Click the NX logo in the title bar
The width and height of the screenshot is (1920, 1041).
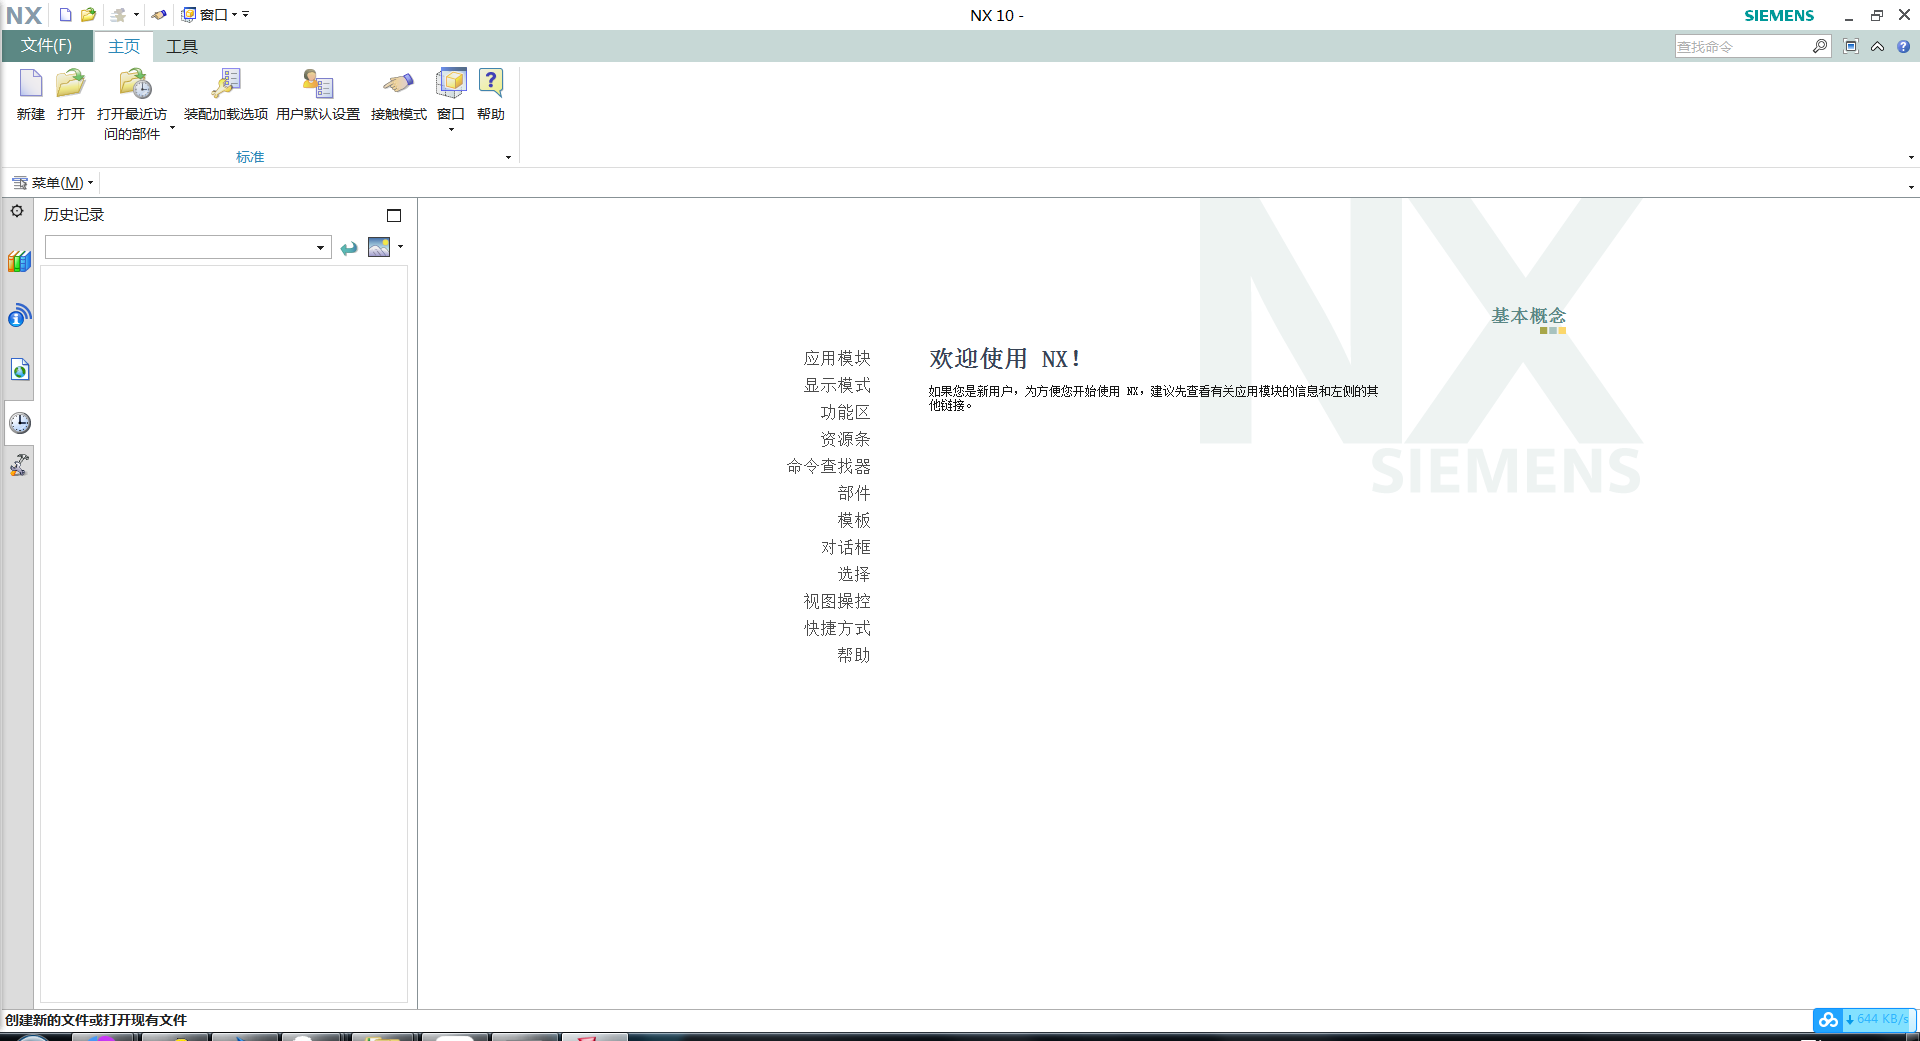click(x=24, y=15)
